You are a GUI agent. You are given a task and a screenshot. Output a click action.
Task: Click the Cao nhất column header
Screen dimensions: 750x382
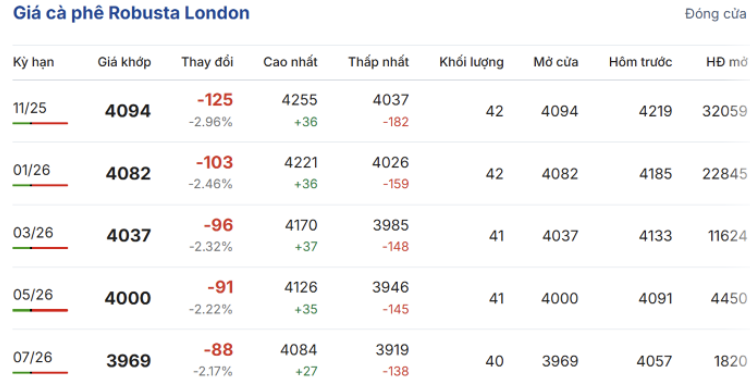click(x=290, y=62)
